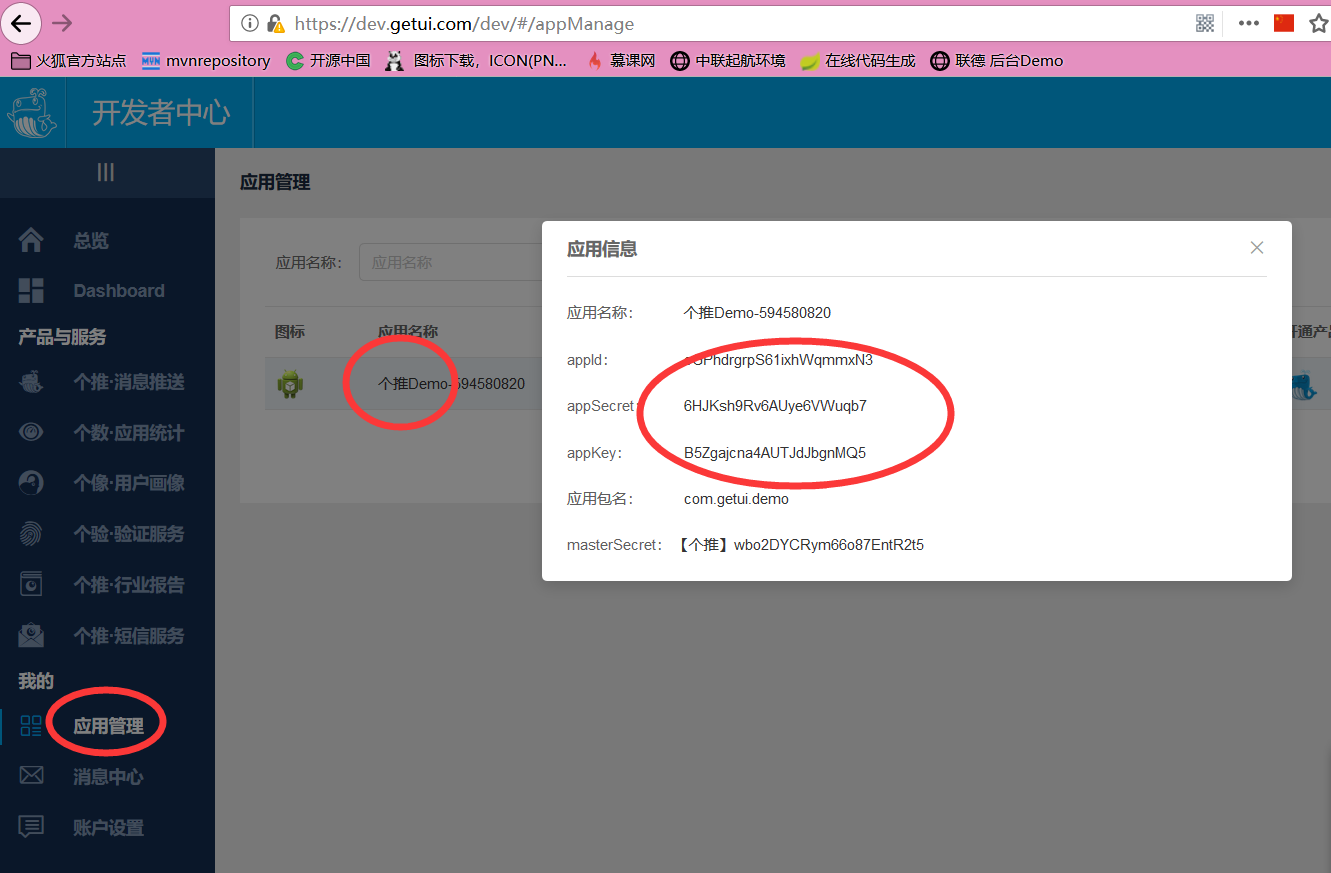
Task: Click the ship icon for 个推·消息推送
Action: pyautogui.click(x=31, y=382)
